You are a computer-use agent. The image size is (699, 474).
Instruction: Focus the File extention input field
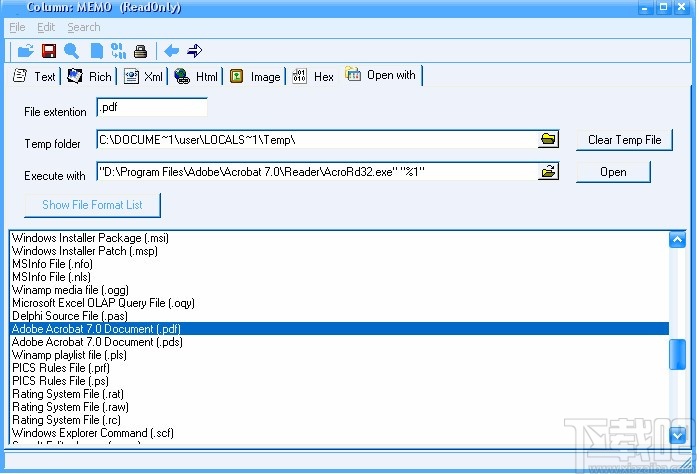pyautogui.click(x=152, y=107)
